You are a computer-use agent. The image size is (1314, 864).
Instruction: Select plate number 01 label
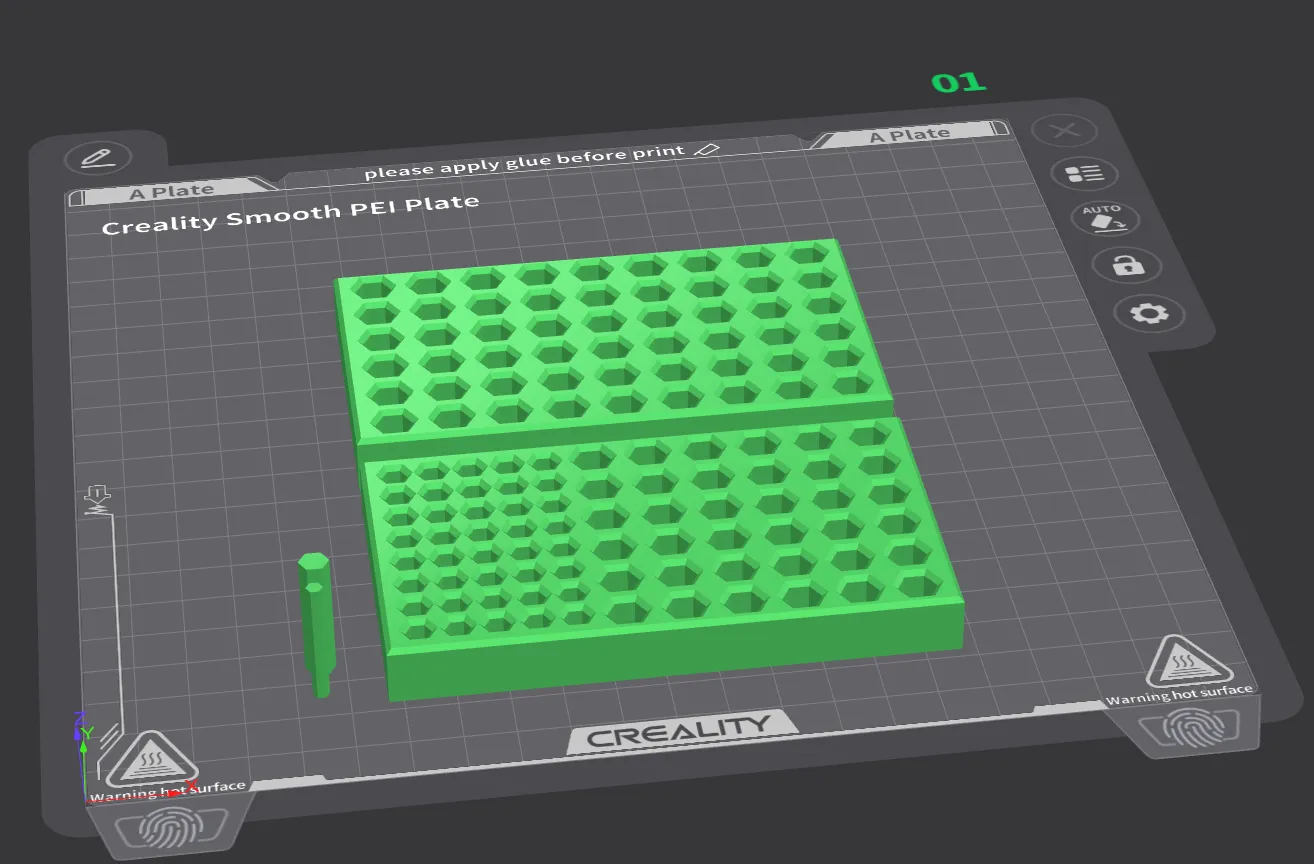pyautogui.click(x=958, y=82)
